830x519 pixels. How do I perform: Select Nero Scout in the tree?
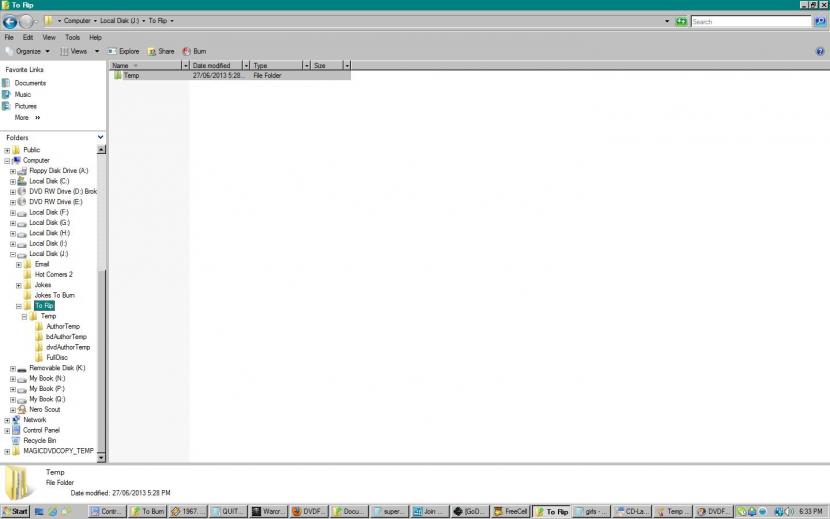click(44, 409)
